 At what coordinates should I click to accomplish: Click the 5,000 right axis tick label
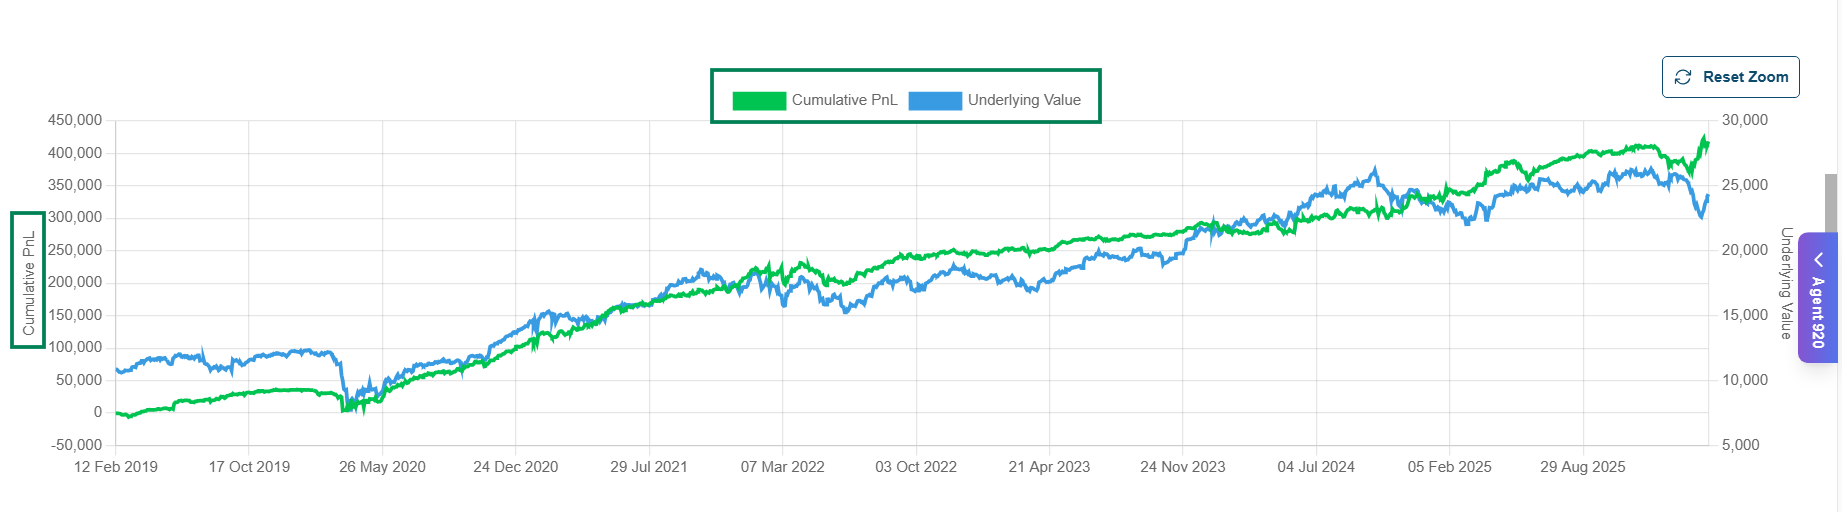pos(1741,445)
